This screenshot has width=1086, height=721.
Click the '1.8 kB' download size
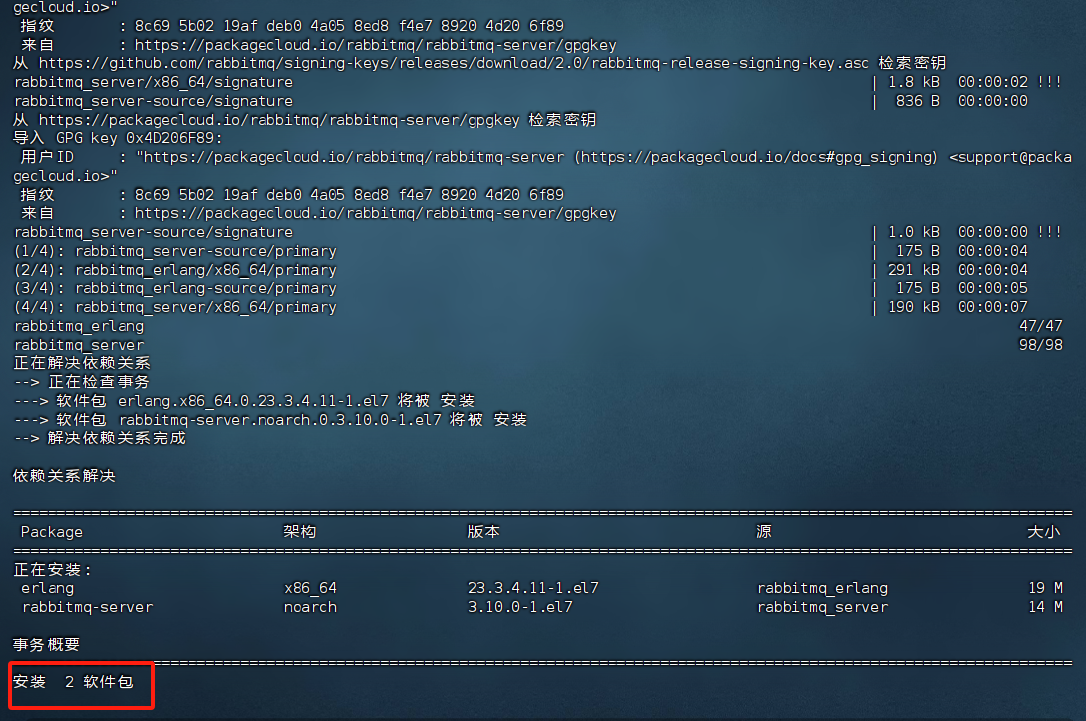pos(914,82)
